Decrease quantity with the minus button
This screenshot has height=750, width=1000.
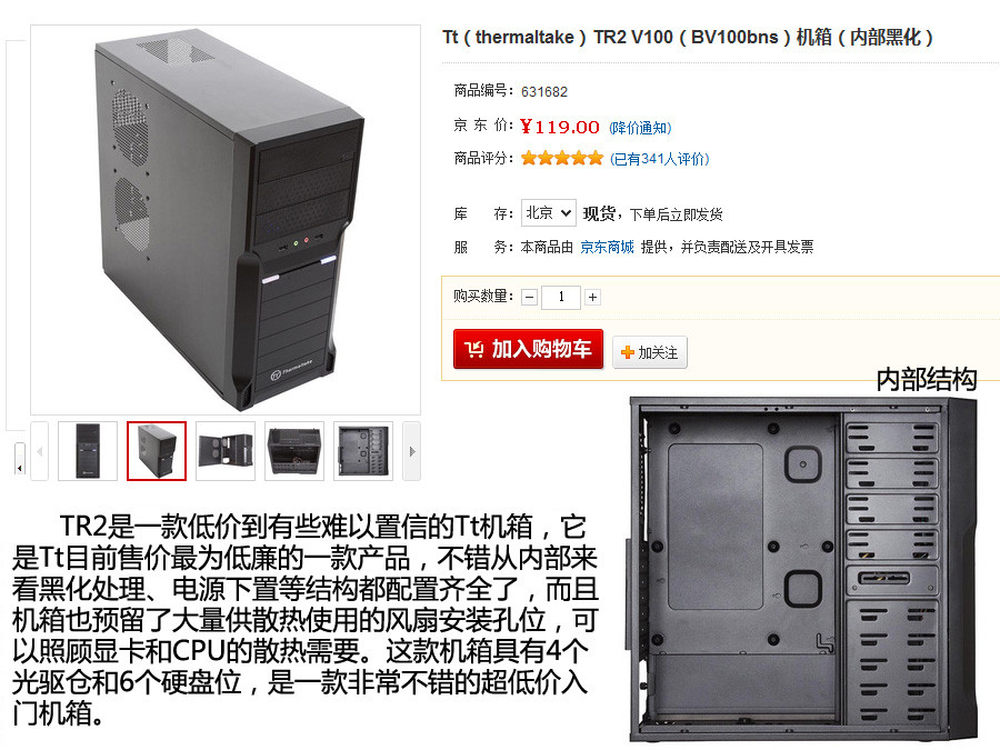pyautogui.click(x=529, y=297)
